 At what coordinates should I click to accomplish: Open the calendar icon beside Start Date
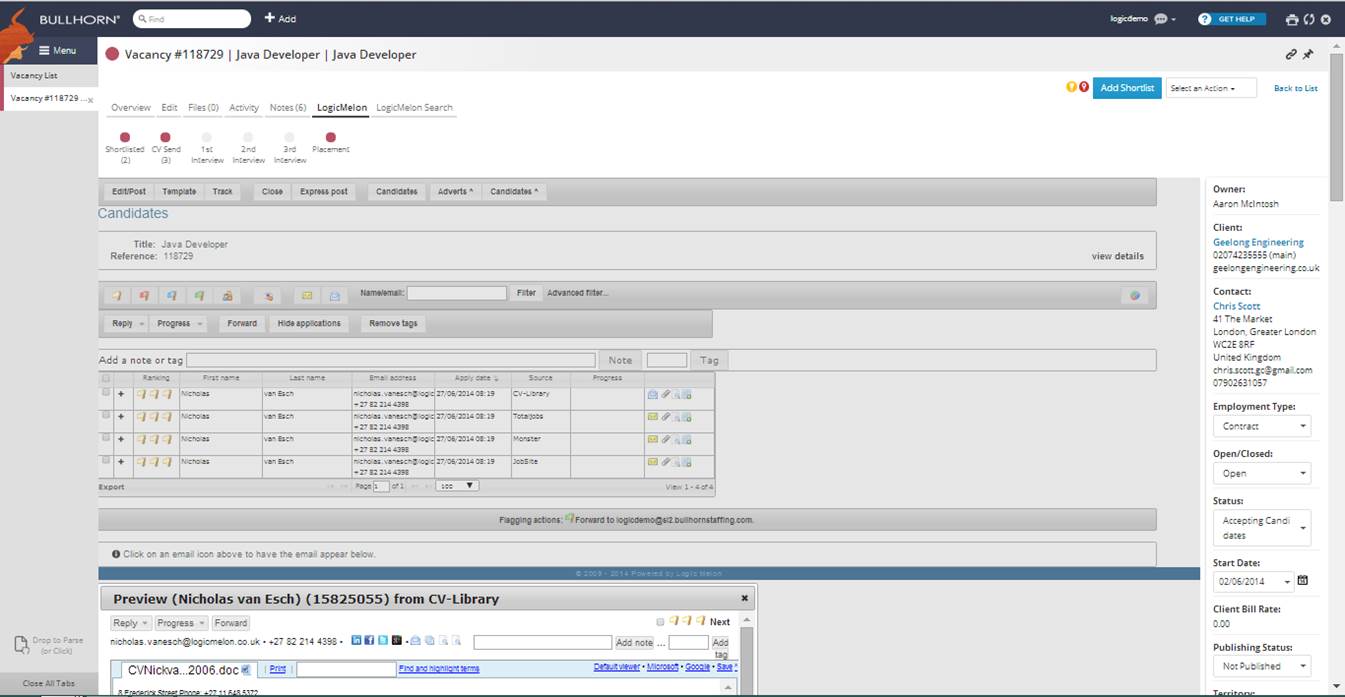point(1303,580)
